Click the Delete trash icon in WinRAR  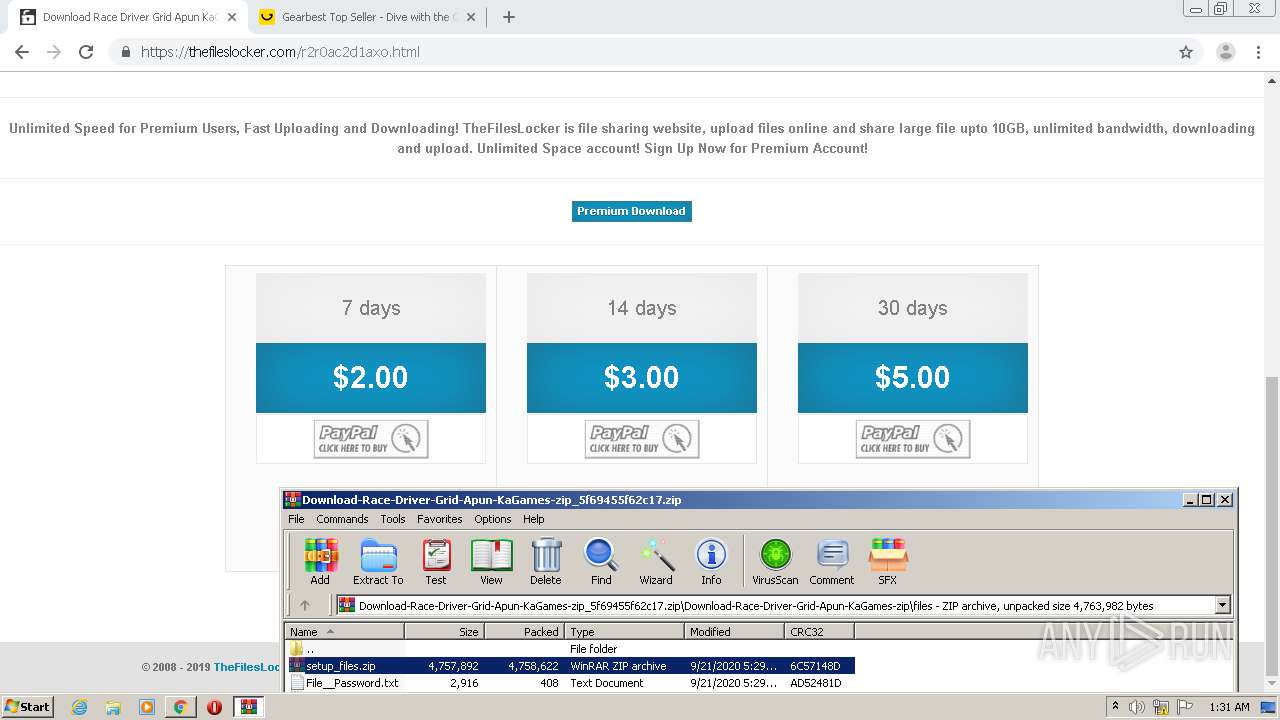(x=545, y=561)
